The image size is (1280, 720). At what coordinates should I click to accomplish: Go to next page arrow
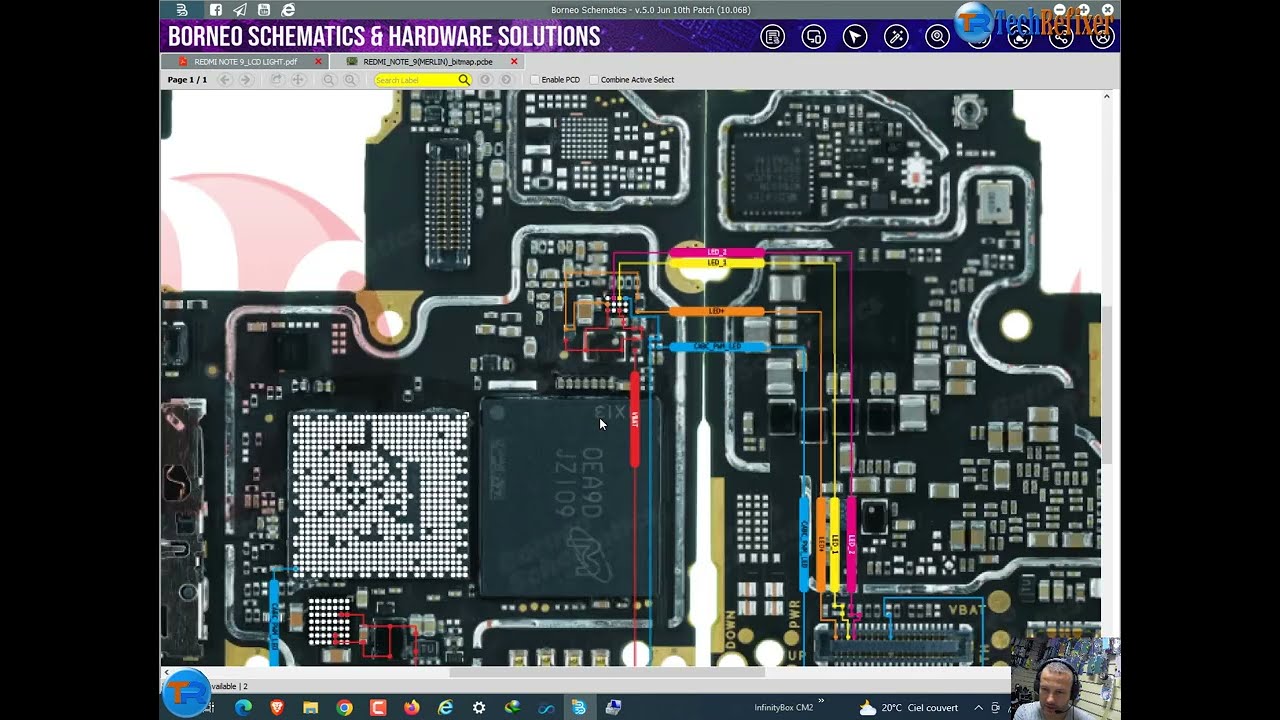click(x=246, y=80)
